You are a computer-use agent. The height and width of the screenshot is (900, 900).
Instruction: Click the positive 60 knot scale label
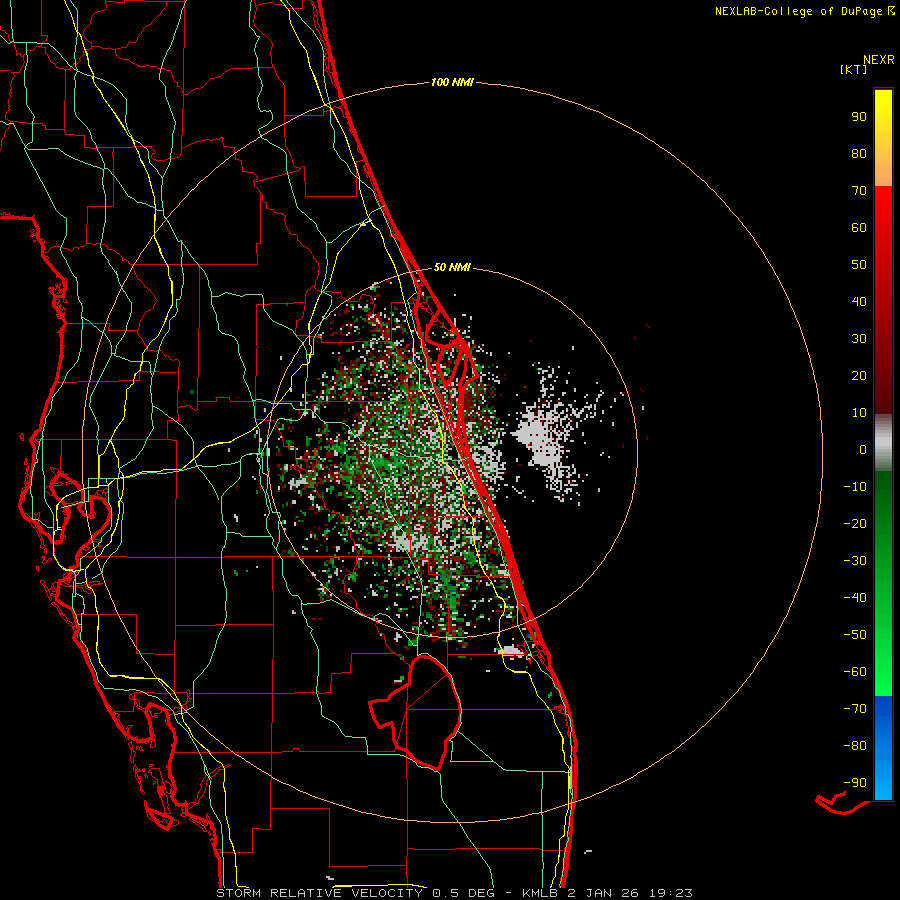tap(859, 227)
